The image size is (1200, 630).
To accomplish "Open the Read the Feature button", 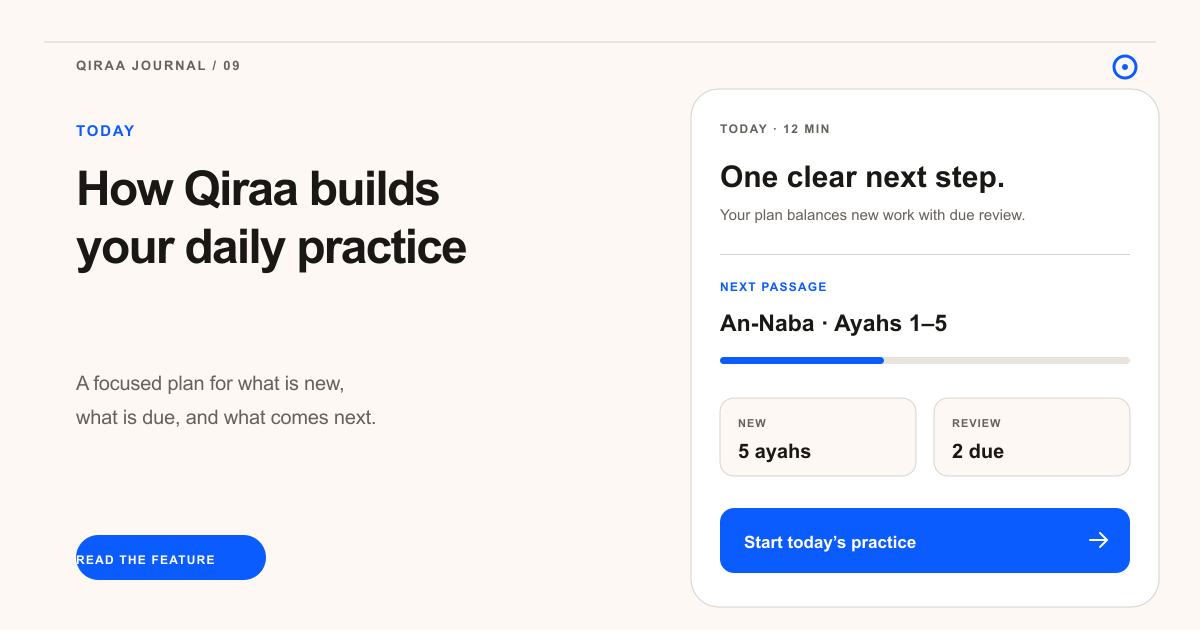I will (171, 558).
